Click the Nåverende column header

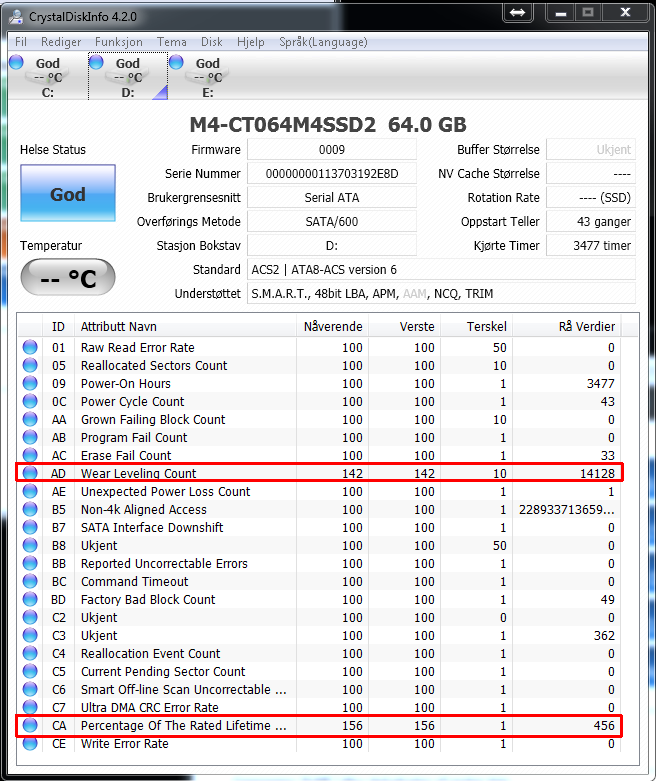(x=332, y=327)
